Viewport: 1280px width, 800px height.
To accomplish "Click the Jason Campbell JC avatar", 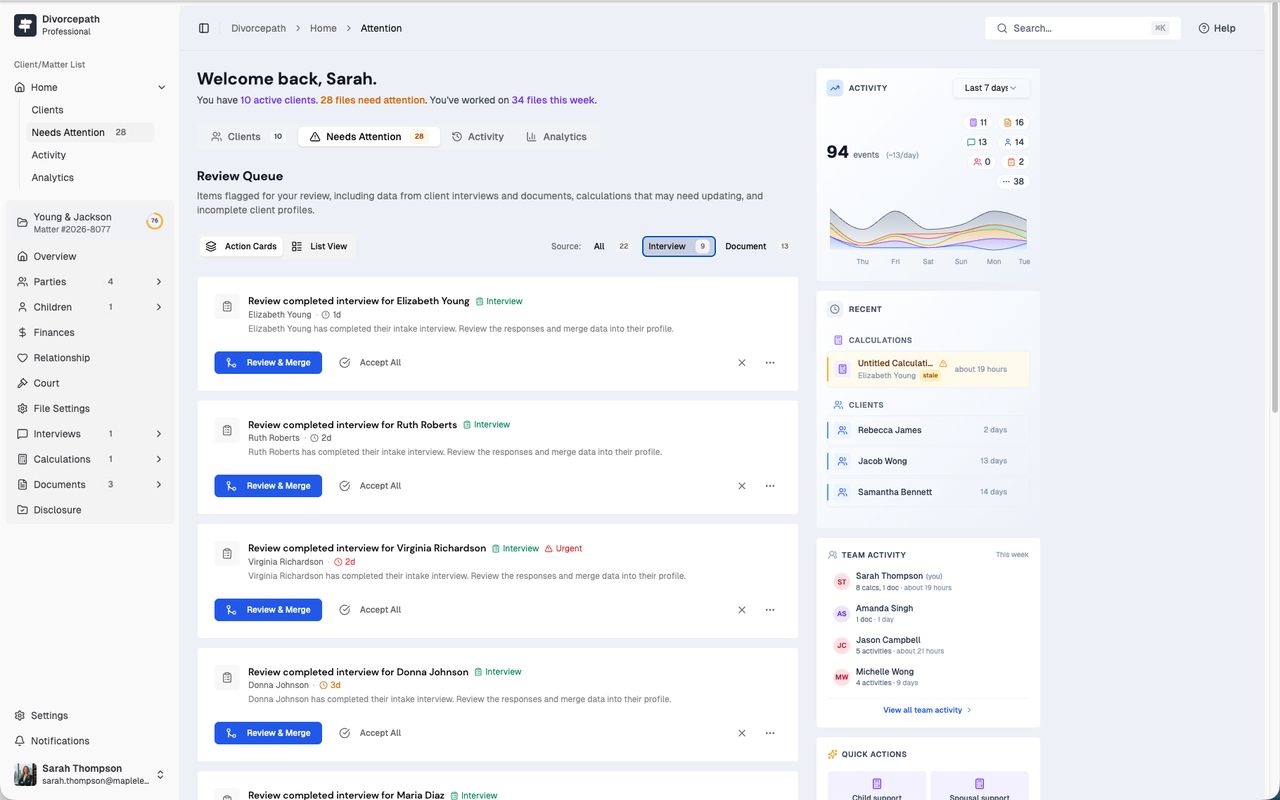I will pos(842,646).
